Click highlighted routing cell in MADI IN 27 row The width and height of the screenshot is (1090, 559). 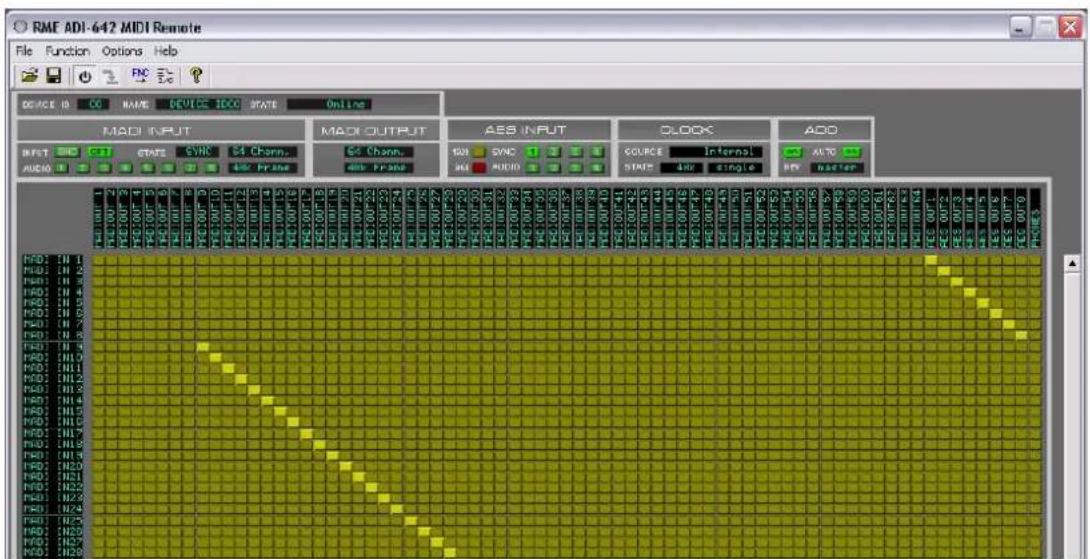[x=437, y=542]
